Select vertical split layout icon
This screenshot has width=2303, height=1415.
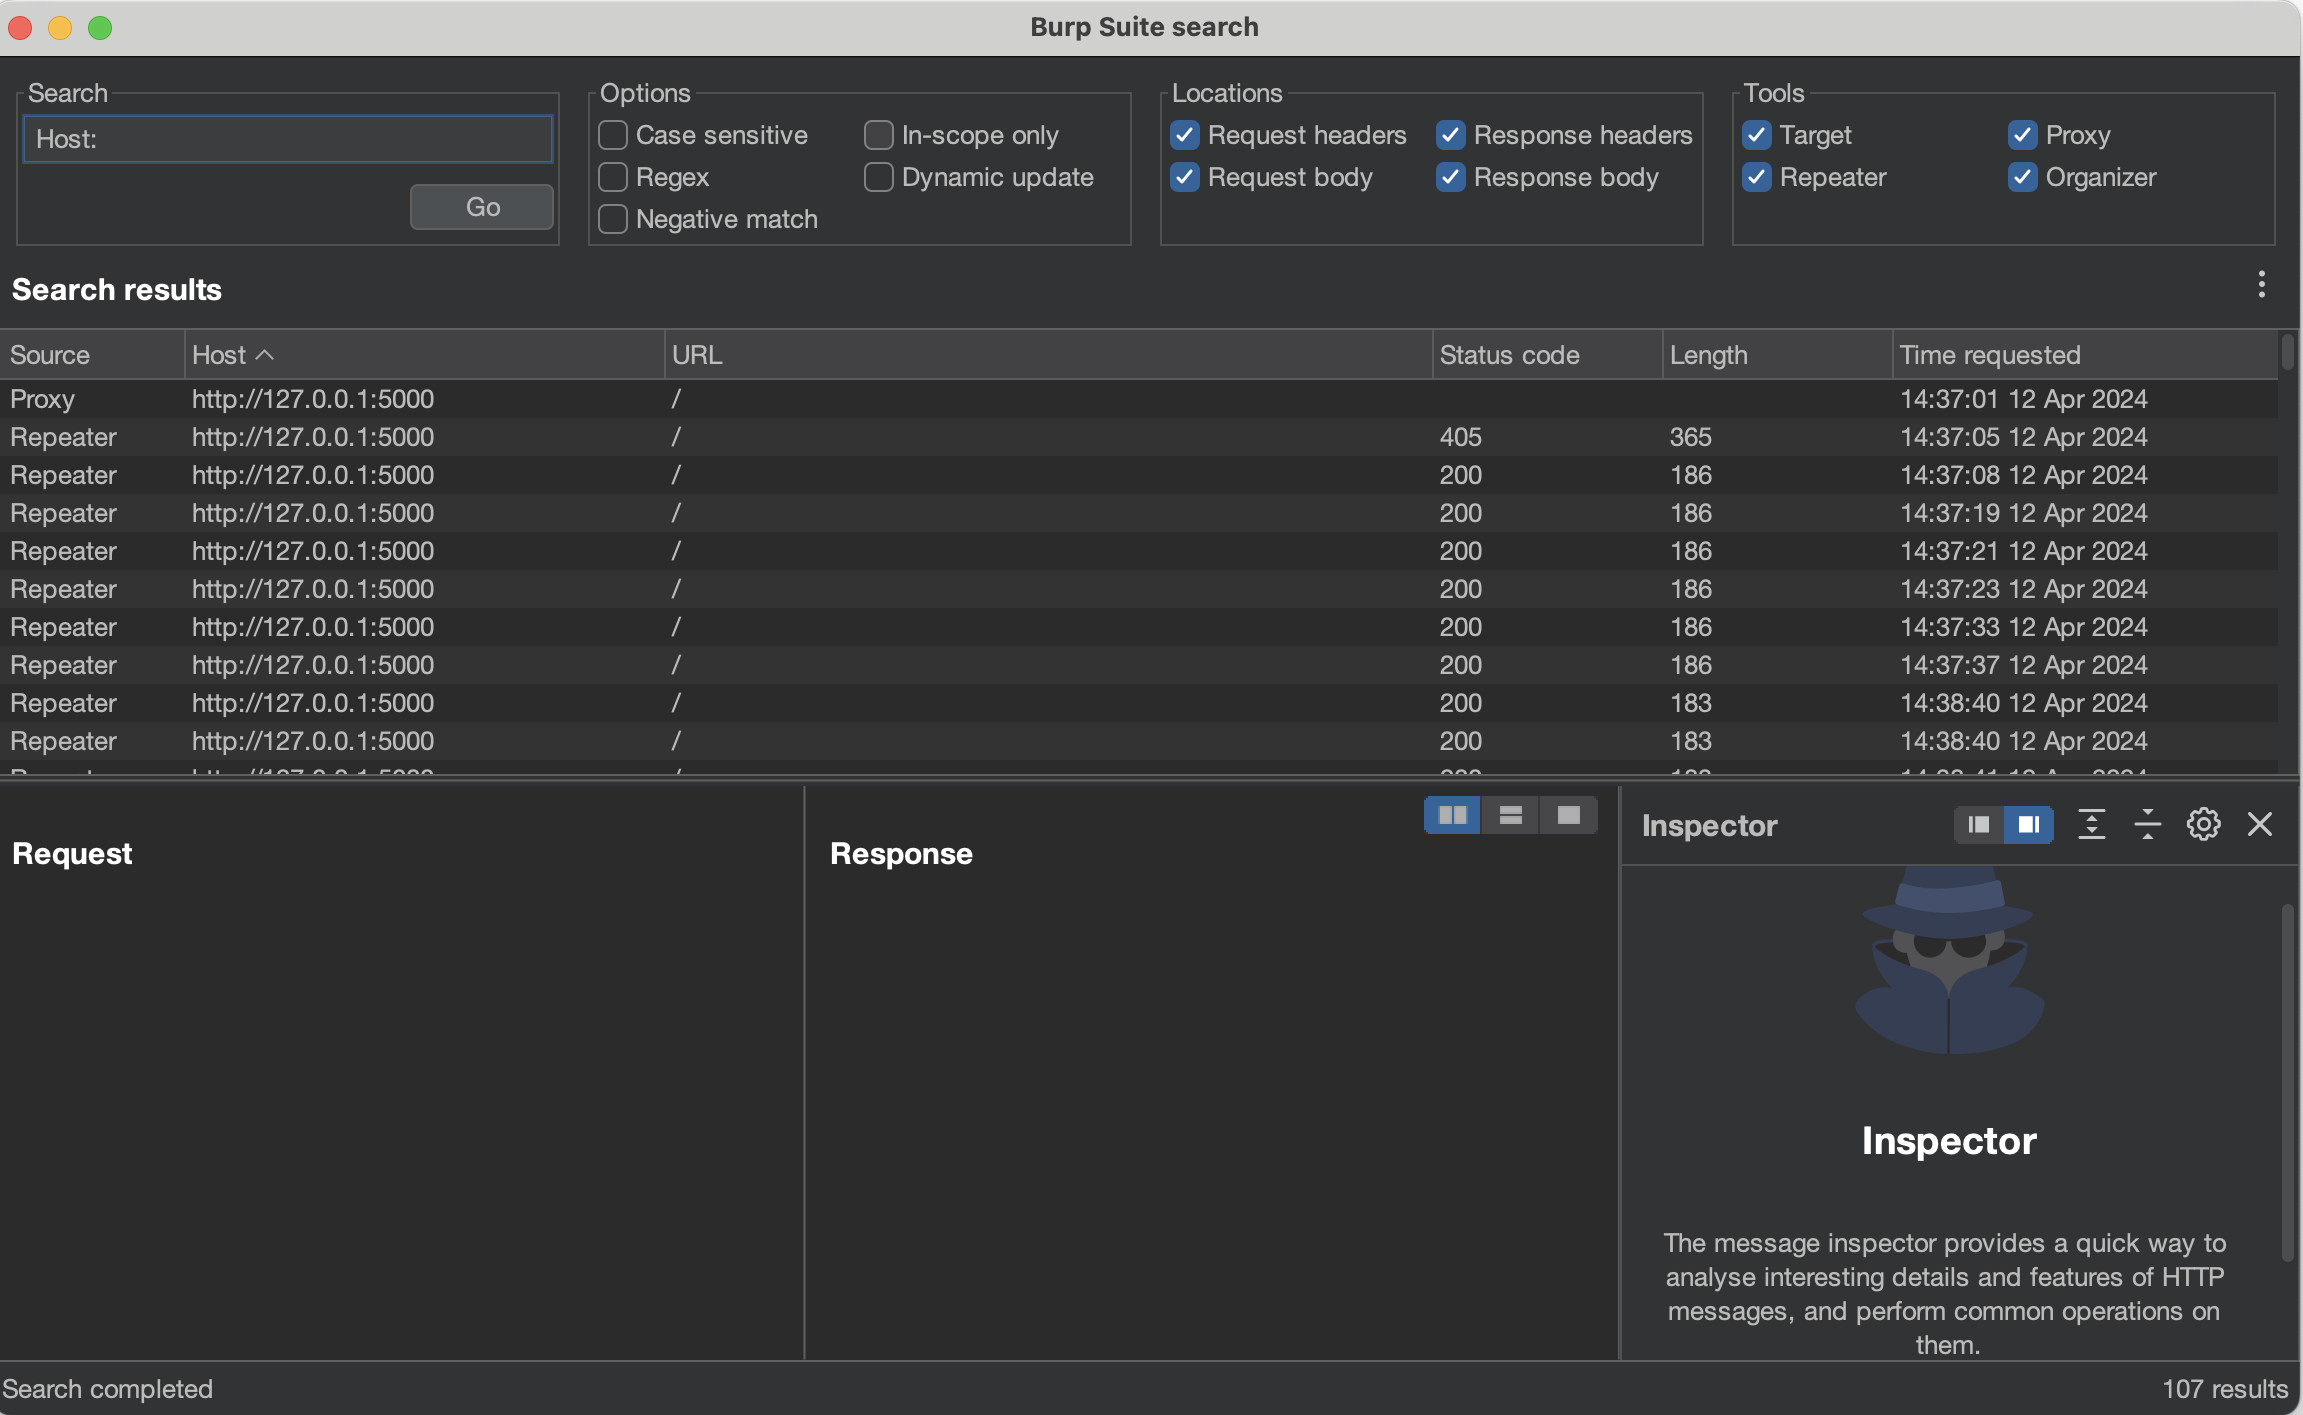(x=1510, y=816)
